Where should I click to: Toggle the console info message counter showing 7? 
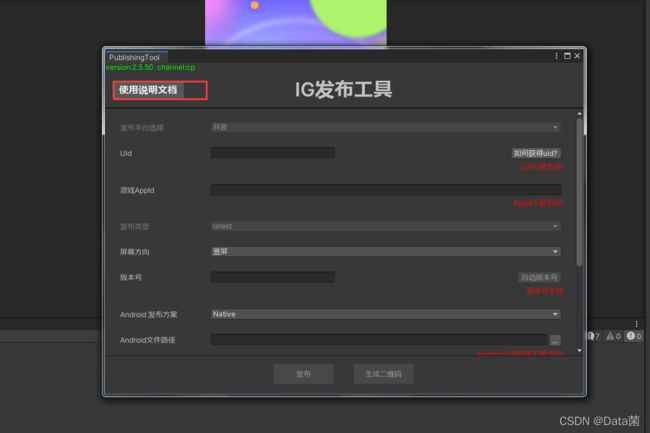593,336
